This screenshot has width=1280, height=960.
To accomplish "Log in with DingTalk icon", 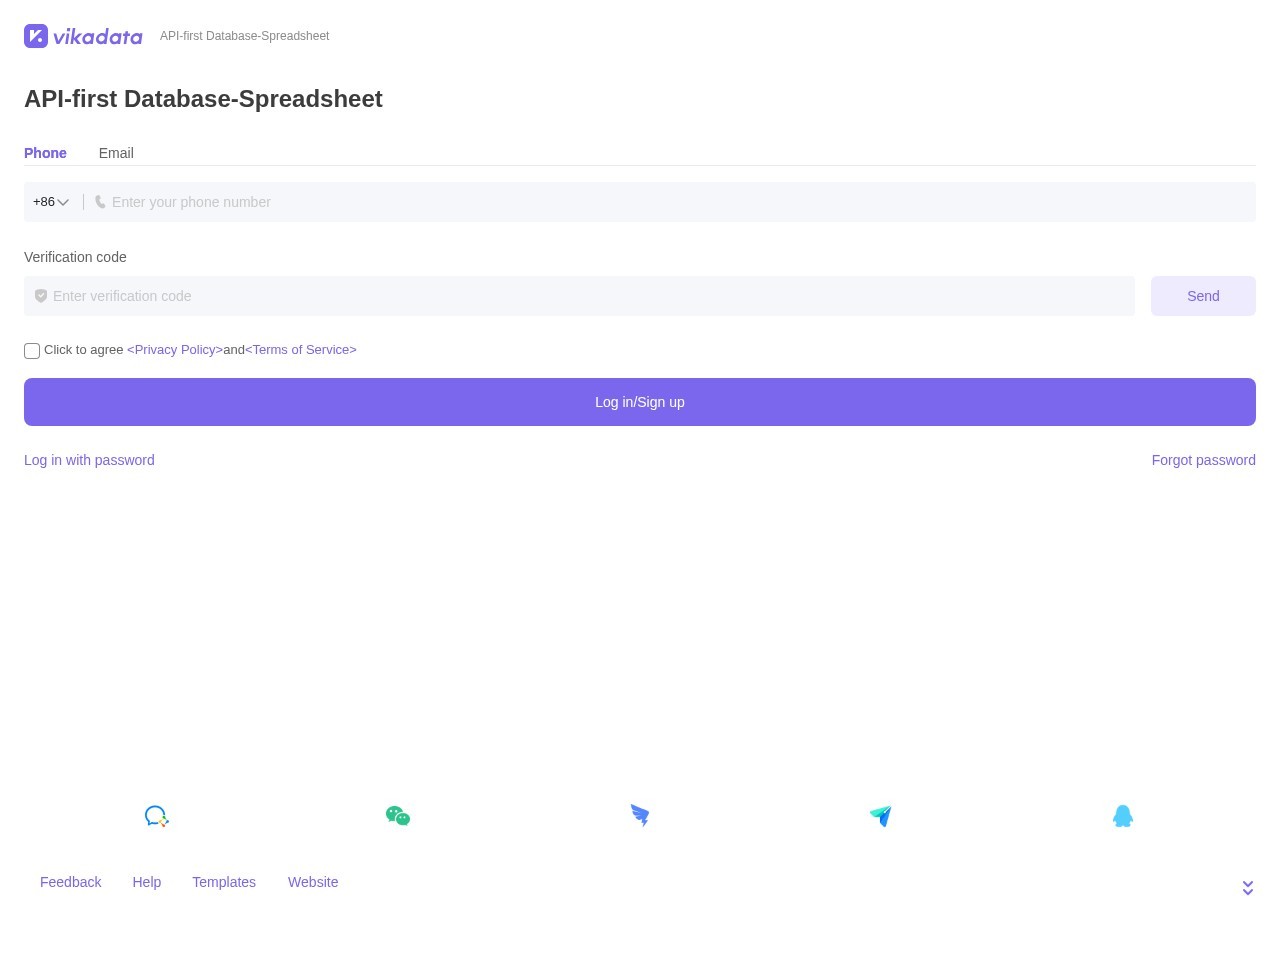I will pos(640,816).
